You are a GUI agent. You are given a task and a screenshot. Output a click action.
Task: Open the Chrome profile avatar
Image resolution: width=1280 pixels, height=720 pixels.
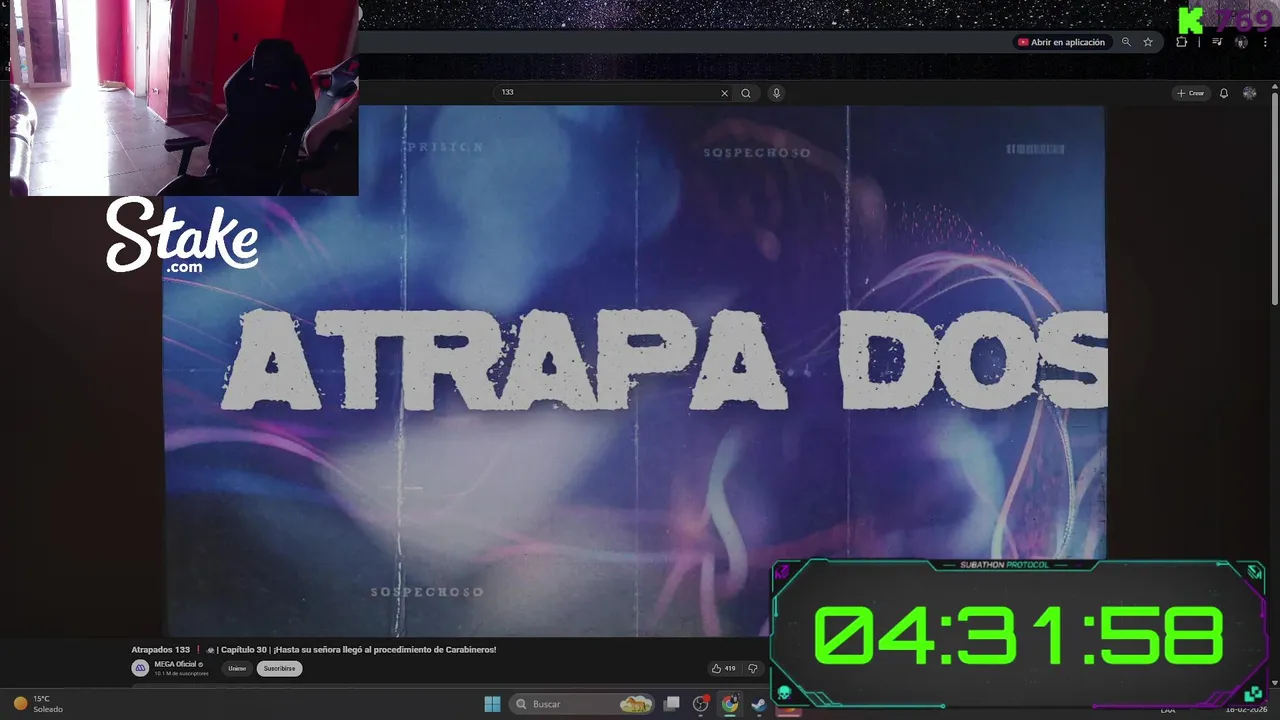(1242, 42)
